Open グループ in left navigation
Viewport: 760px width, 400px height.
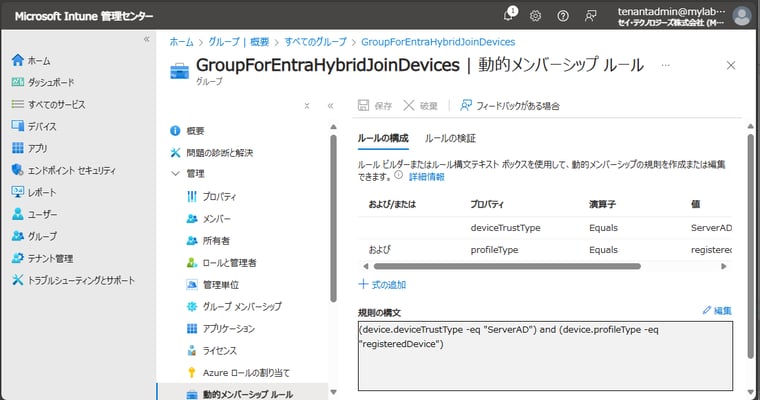(34, 236)
